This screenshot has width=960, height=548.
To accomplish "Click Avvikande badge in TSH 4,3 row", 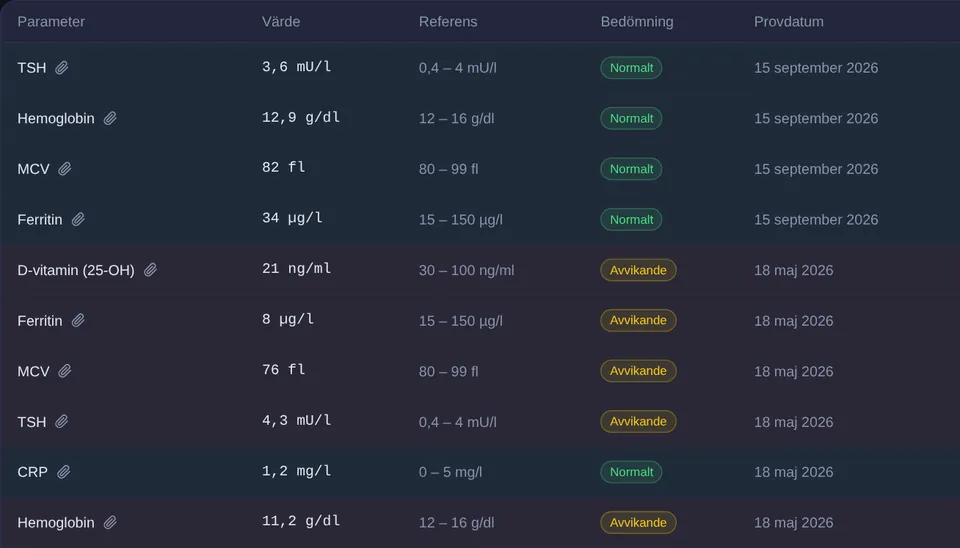I will pyautogui.click(x=638, y=421).
